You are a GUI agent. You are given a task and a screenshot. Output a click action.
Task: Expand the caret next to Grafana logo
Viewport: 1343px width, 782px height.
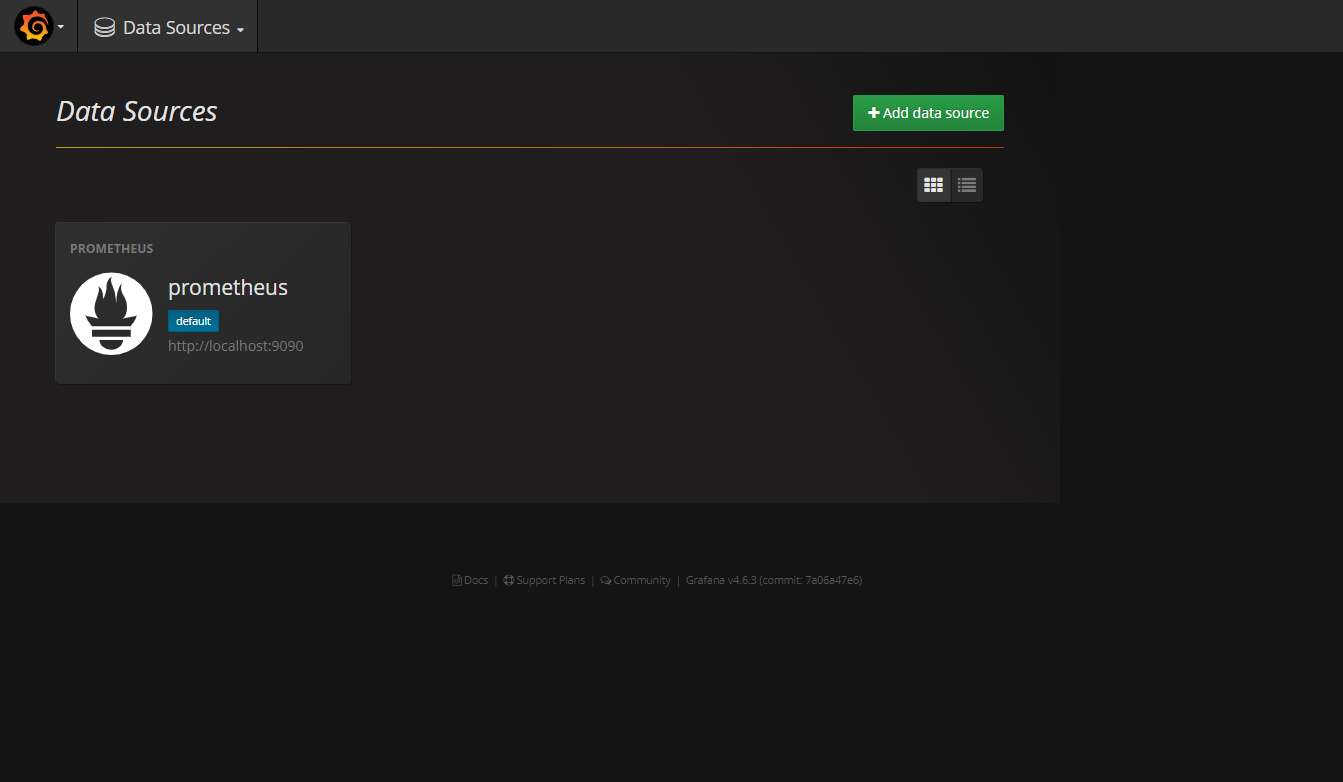pyautogui.click(x=61, y=27)
